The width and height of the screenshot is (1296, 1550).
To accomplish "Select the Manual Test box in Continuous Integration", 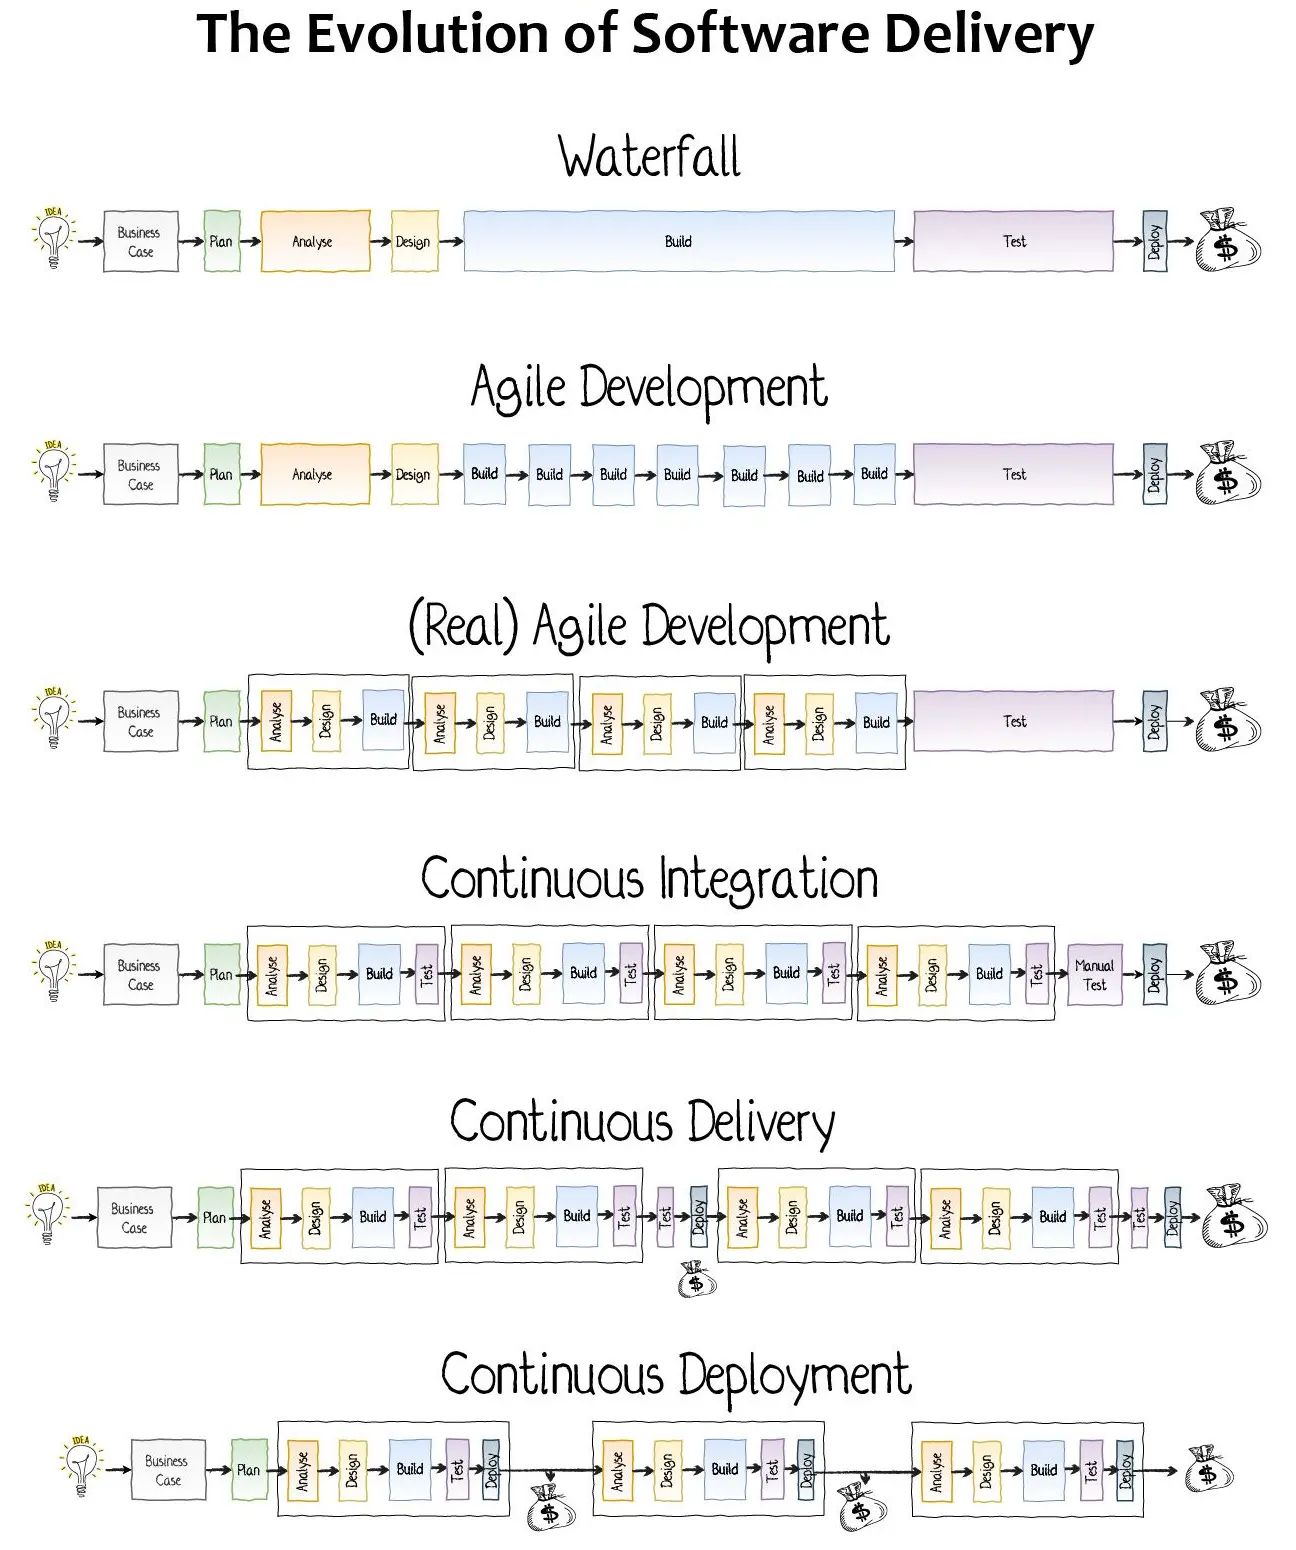I will pyautogui.click(x=1095, y=975).
